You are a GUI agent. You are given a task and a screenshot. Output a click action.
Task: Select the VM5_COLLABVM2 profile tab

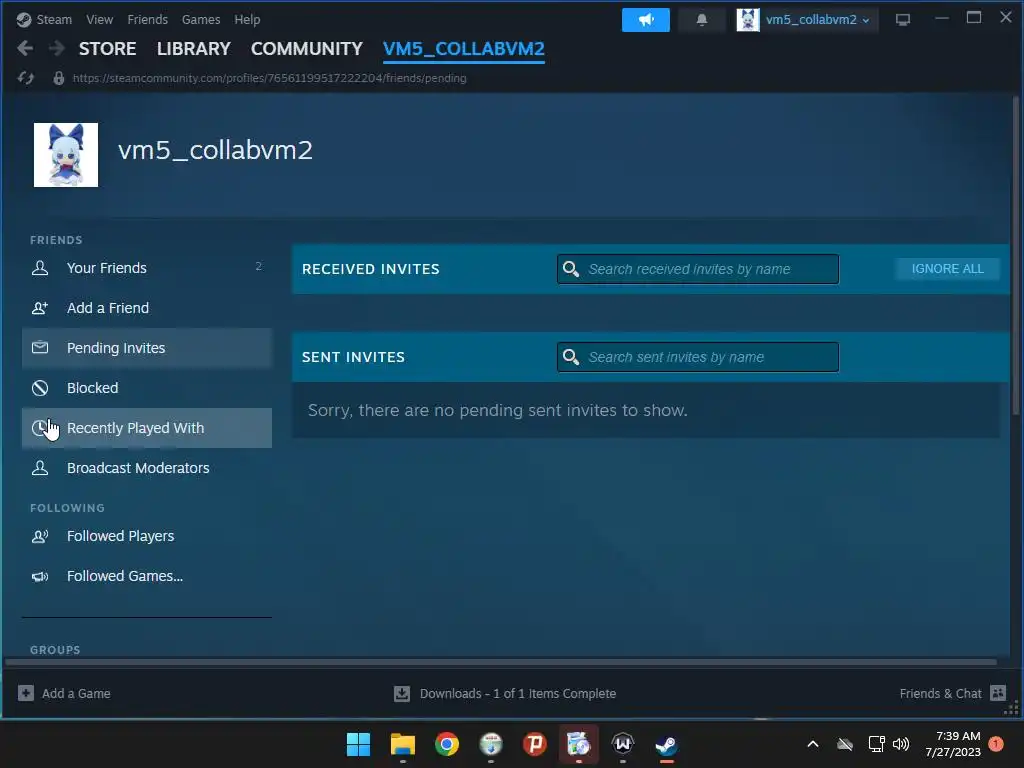[x=464, y=48]
